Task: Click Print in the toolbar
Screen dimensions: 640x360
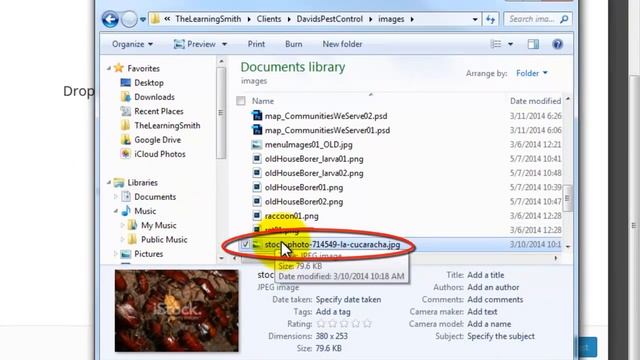Action: (x=256, y=44)
